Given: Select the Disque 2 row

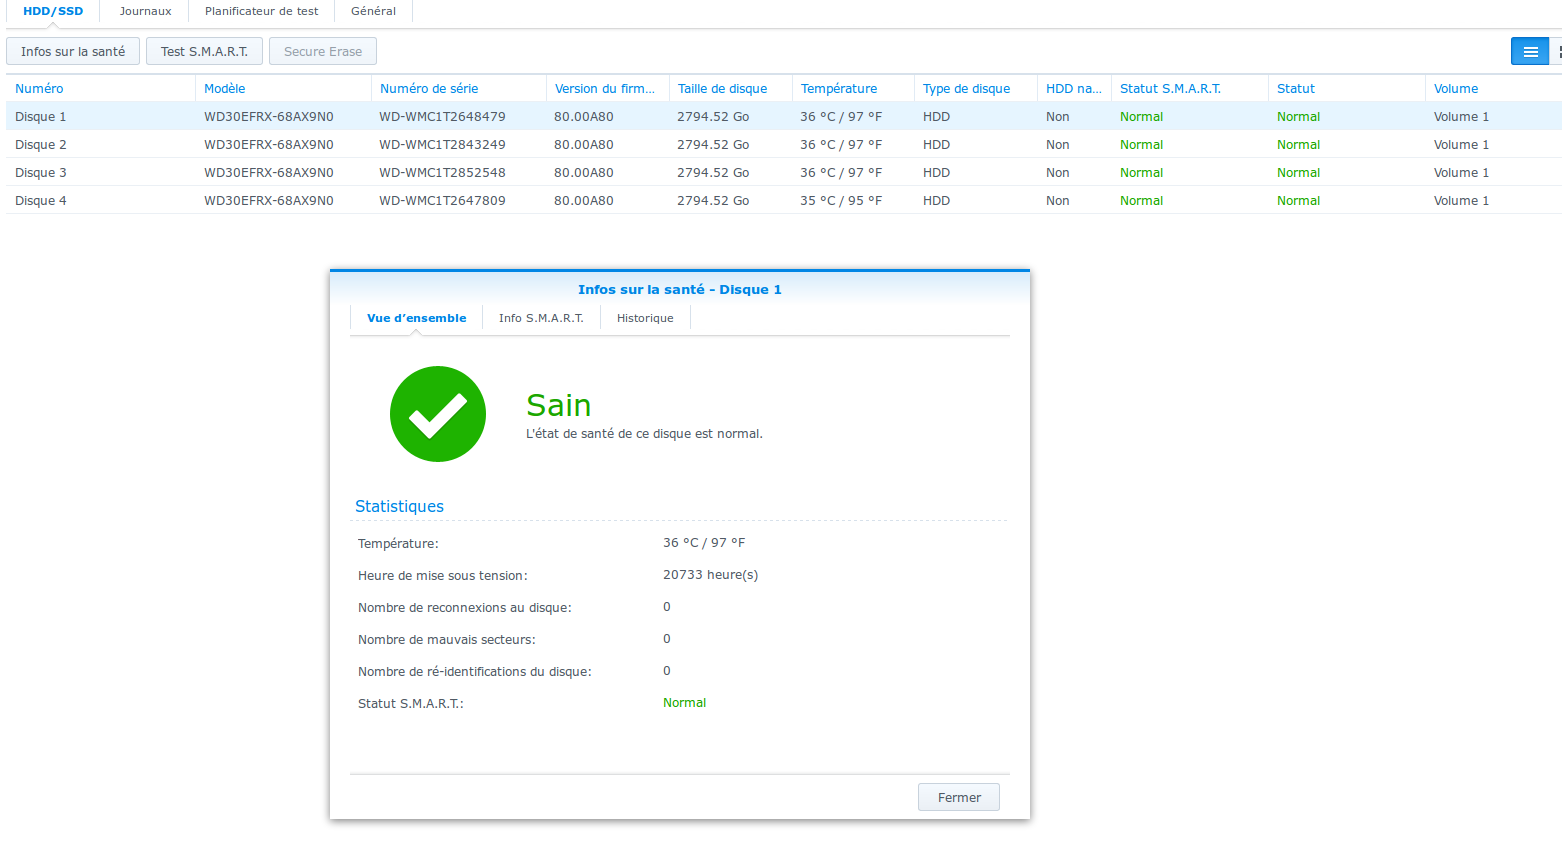Looking at the screenshot, I should pos(41,145).
